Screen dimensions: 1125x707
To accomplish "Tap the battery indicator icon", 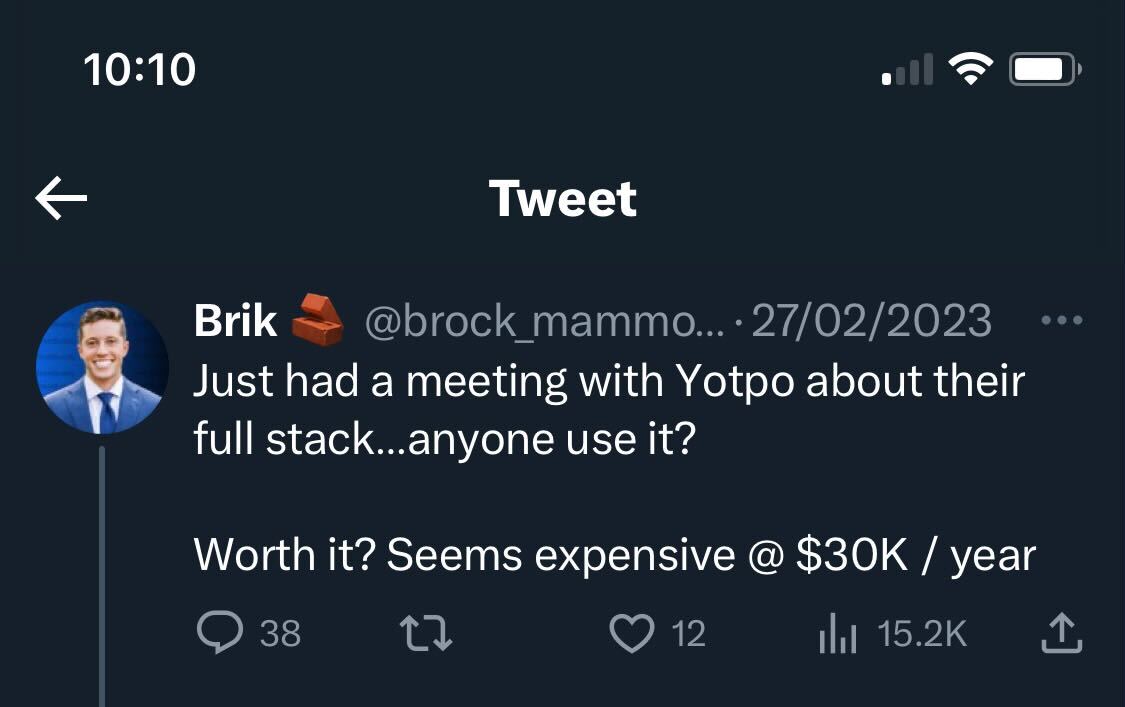I will click(x=1045, y=69).
